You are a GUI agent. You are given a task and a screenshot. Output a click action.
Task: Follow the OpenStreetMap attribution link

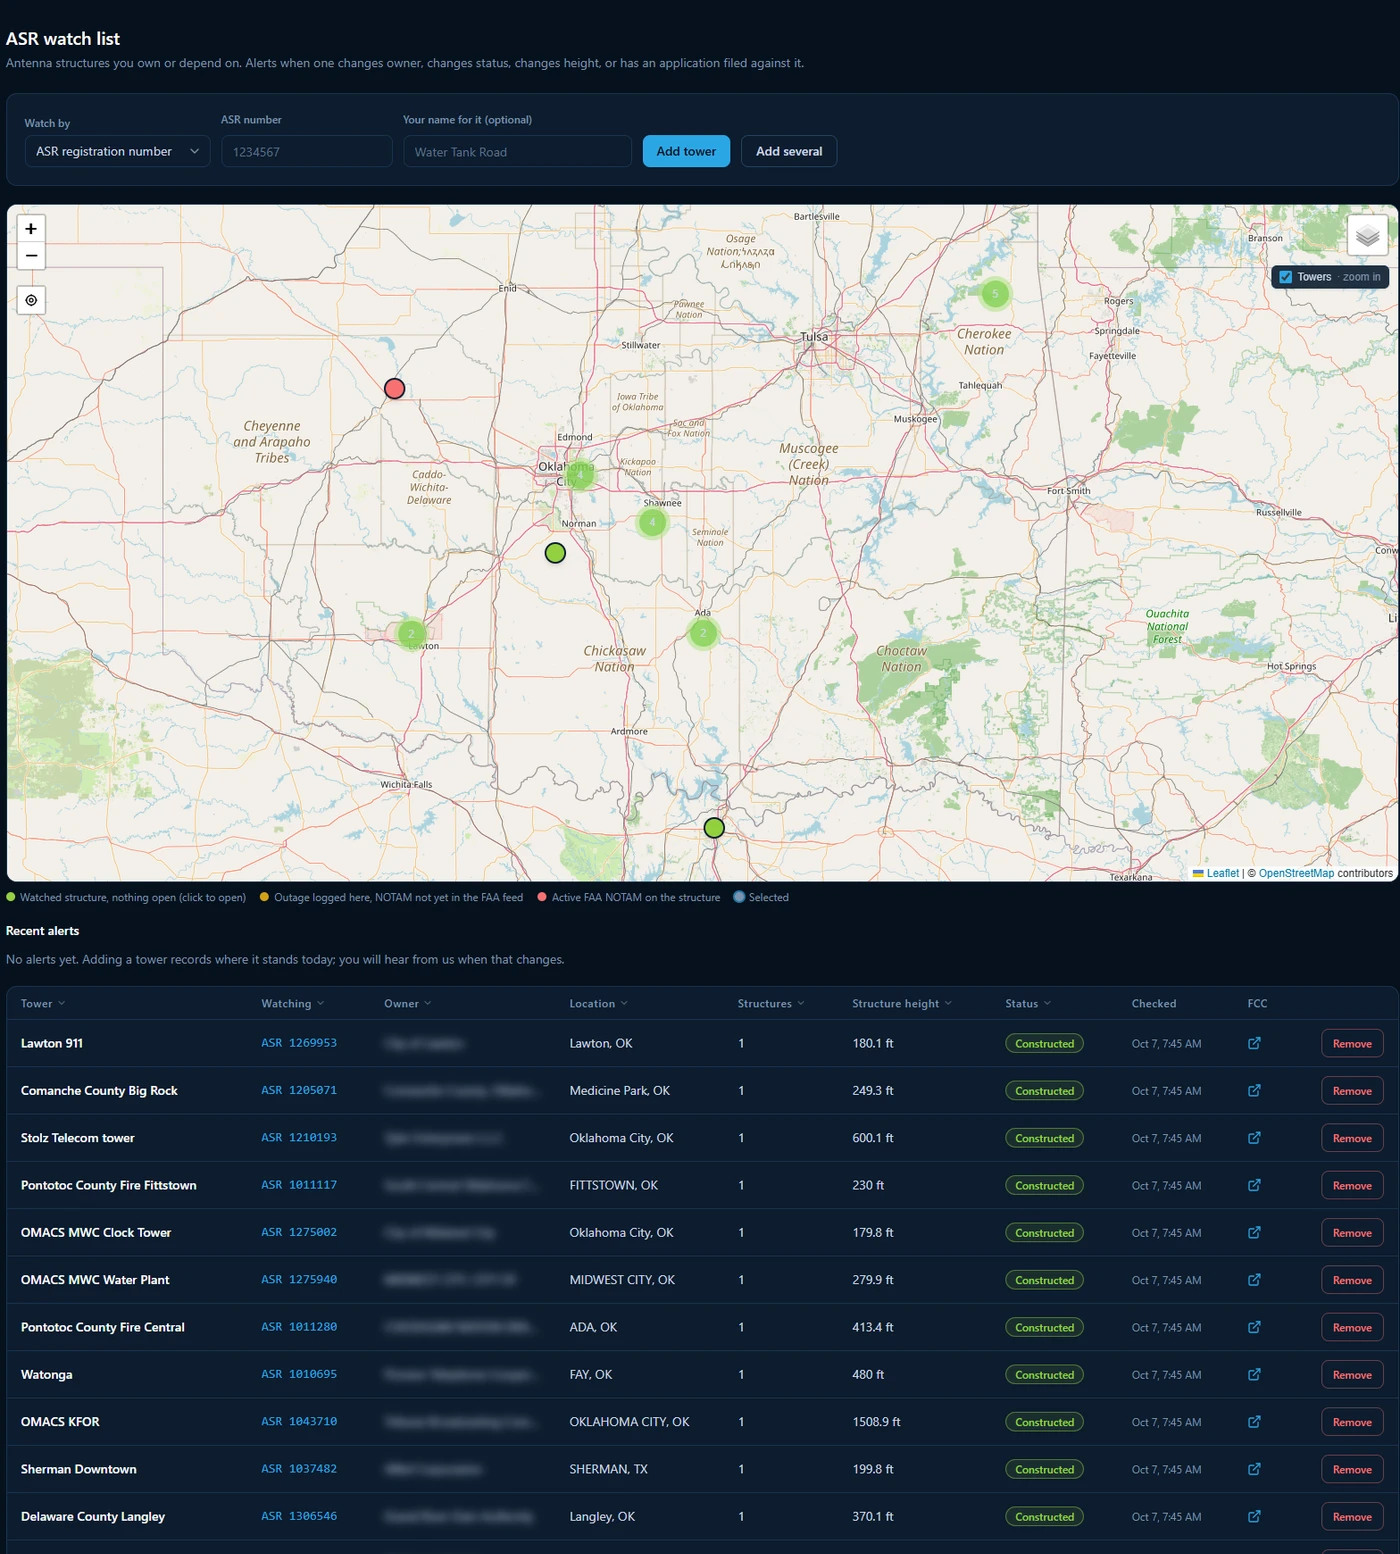pos(1296,873)
